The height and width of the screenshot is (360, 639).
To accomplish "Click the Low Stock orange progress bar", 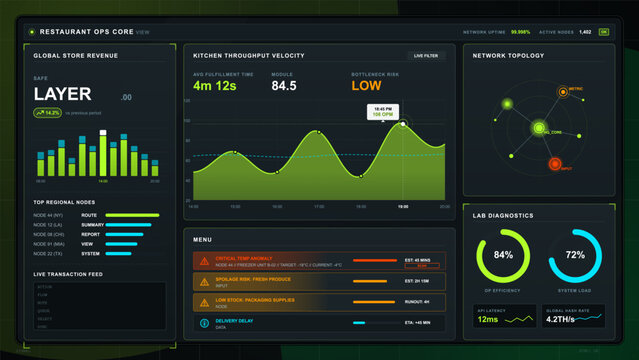I will (x=374, y=302).
